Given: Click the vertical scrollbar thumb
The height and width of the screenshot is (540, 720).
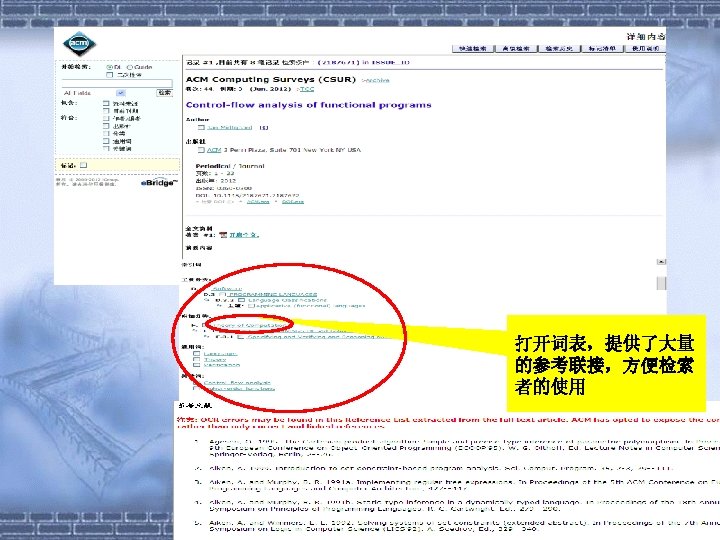Looking at the screenshot, I should click(661, 283).
